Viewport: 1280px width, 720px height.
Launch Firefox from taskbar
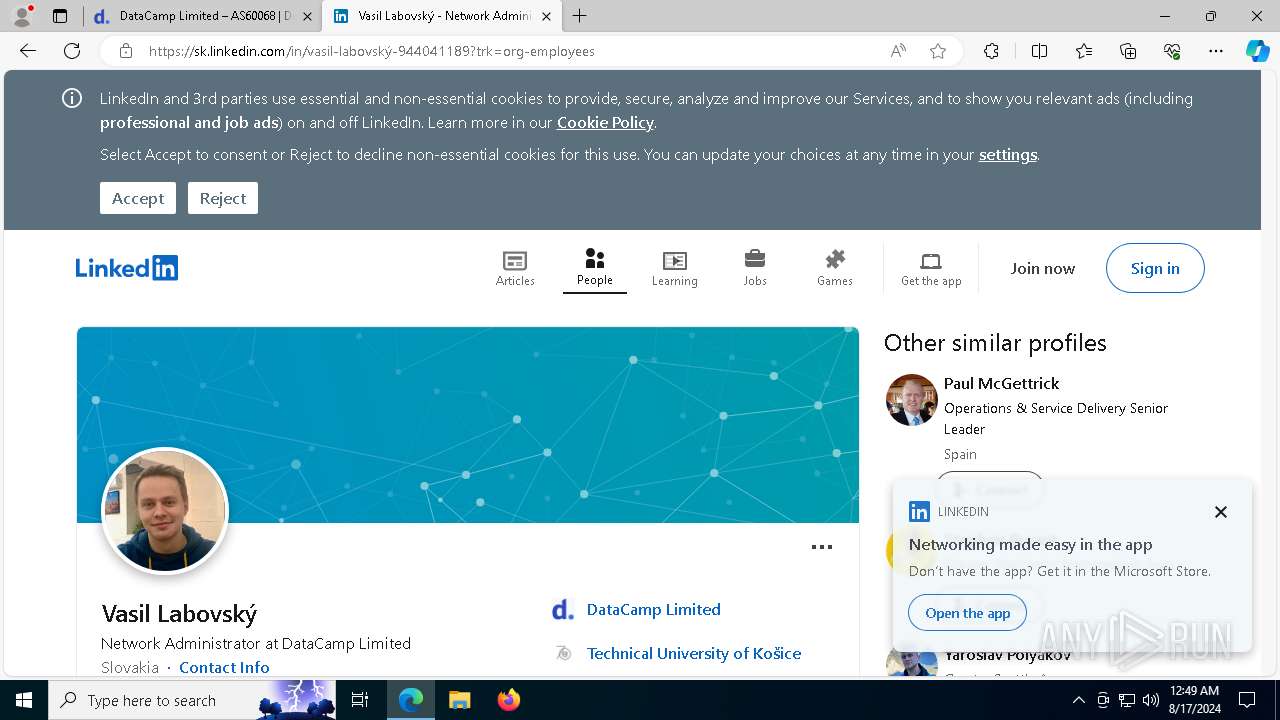pos(509,700)
